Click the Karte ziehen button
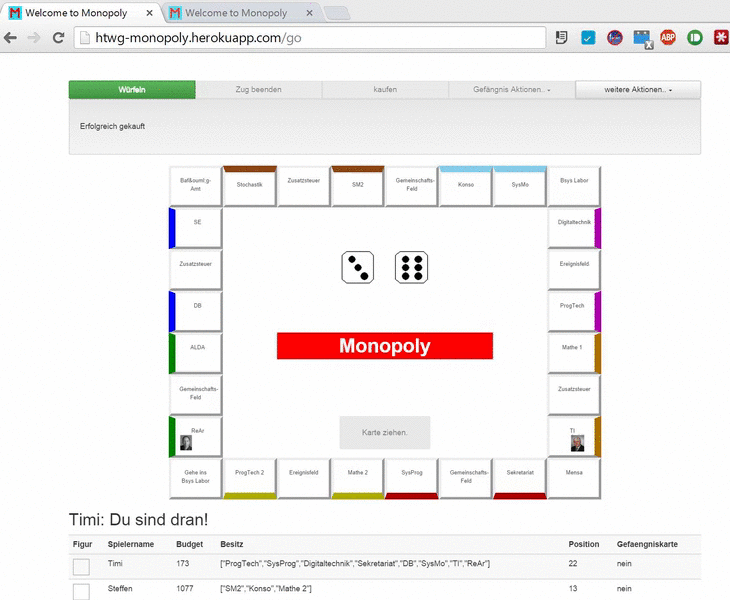 [385, 432]
